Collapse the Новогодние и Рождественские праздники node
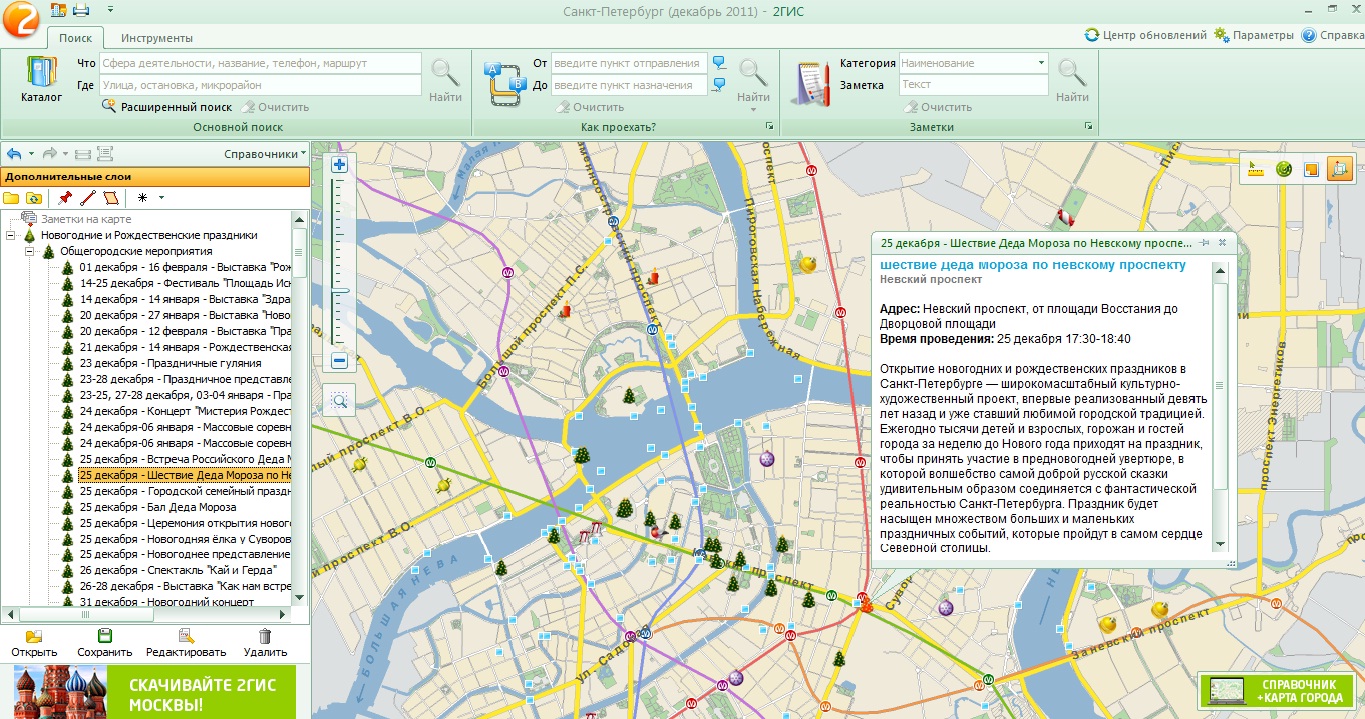 pos(10,235)
